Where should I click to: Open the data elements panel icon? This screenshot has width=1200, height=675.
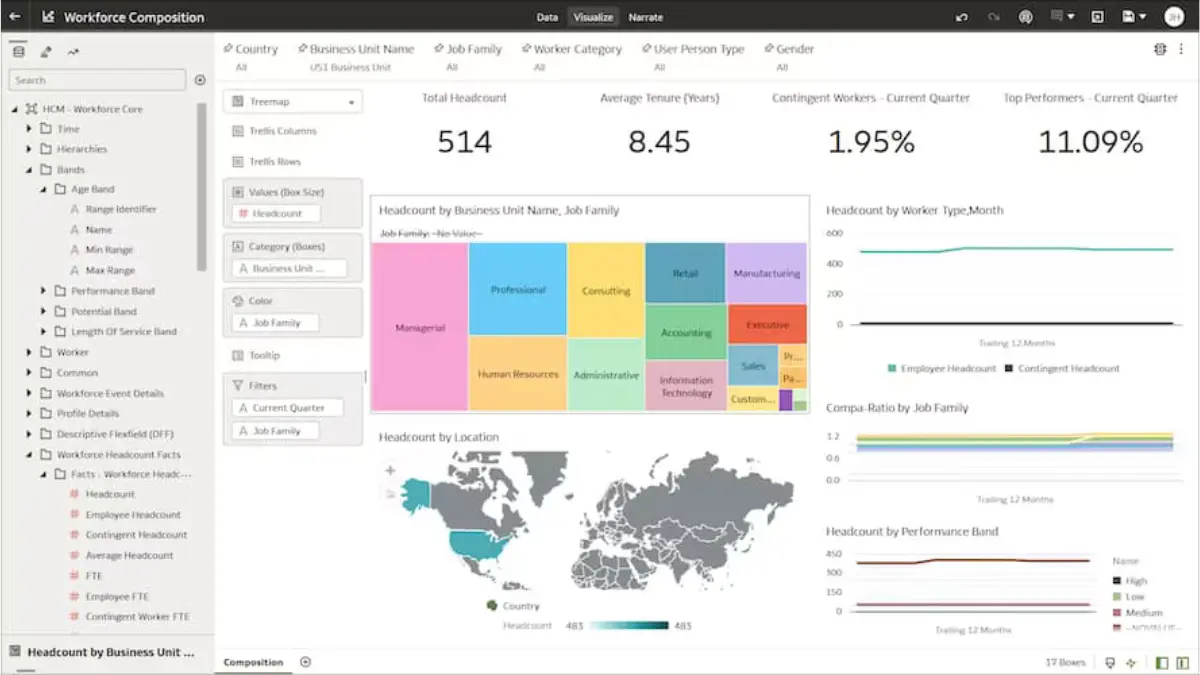coord(19,50)
